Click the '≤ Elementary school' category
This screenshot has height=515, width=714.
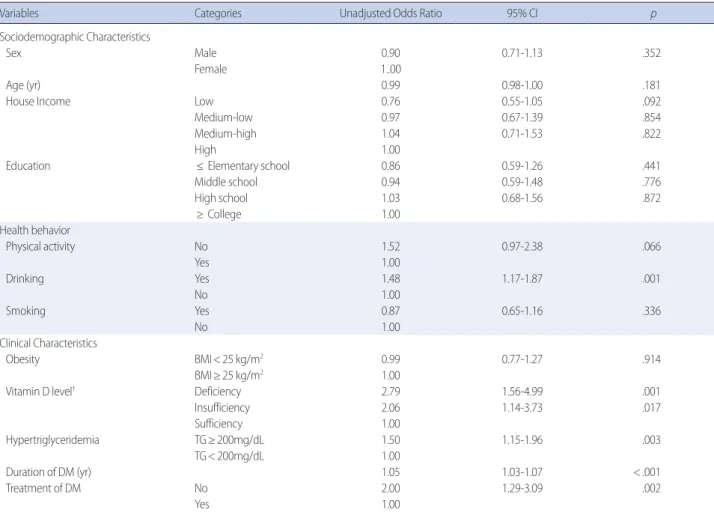243,166
